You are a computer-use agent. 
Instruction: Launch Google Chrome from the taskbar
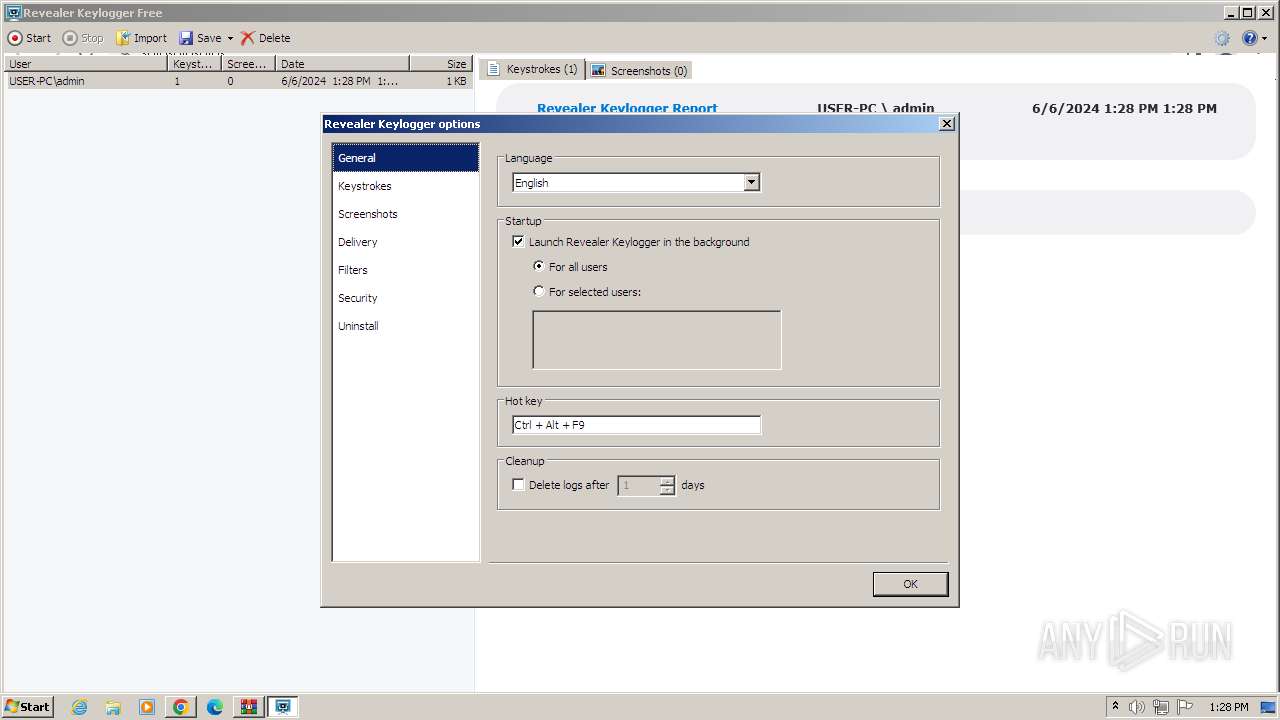tap(181, 707)
